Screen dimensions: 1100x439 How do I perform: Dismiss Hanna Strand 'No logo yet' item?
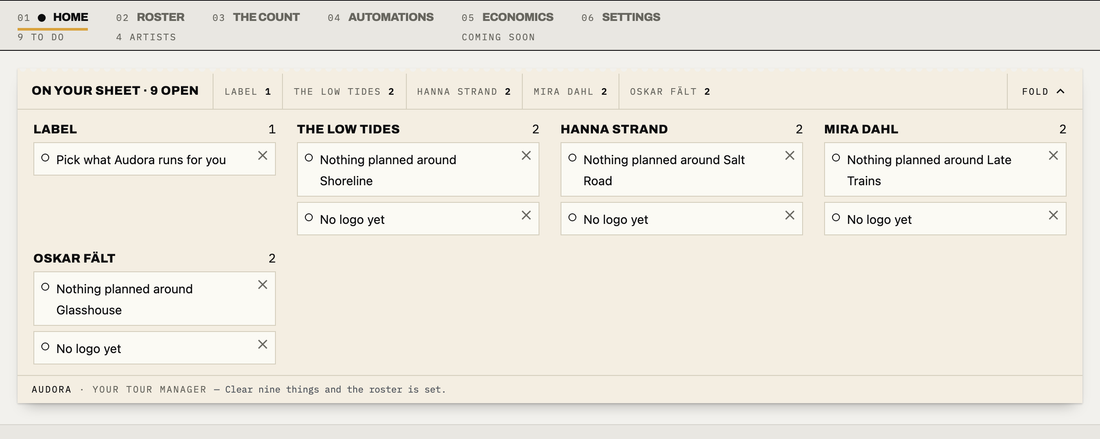point(790,215)
